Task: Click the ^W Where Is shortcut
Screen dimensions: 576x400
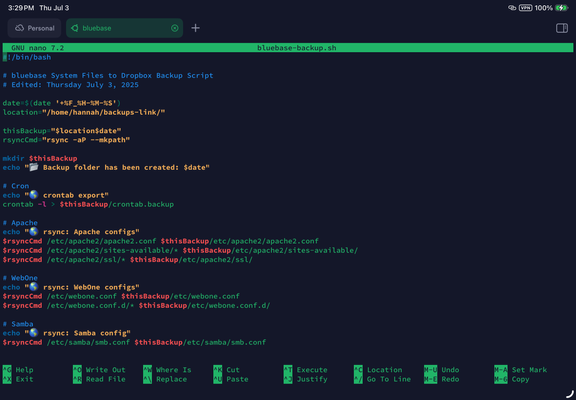Action: [167, 370]
